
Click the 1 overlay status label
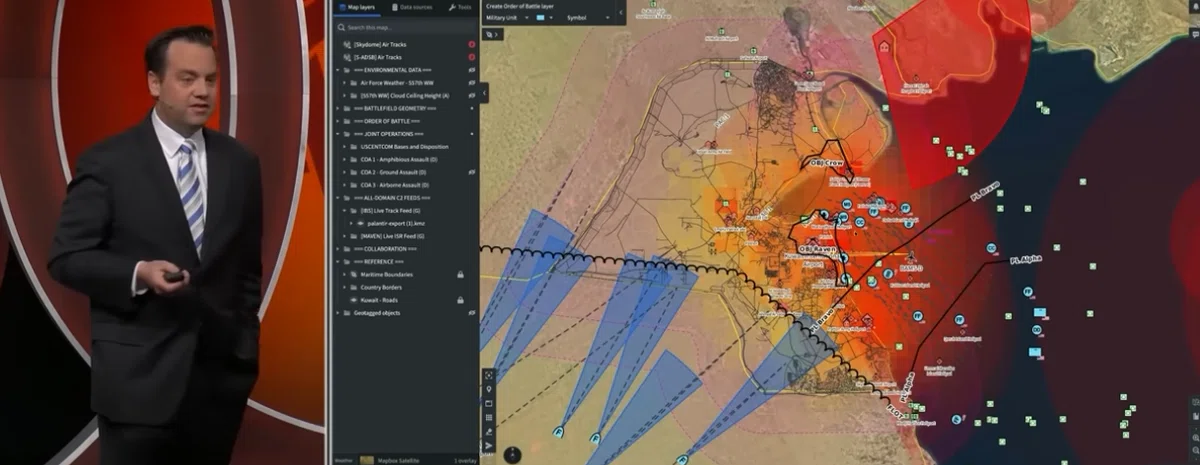coord(464,460)
